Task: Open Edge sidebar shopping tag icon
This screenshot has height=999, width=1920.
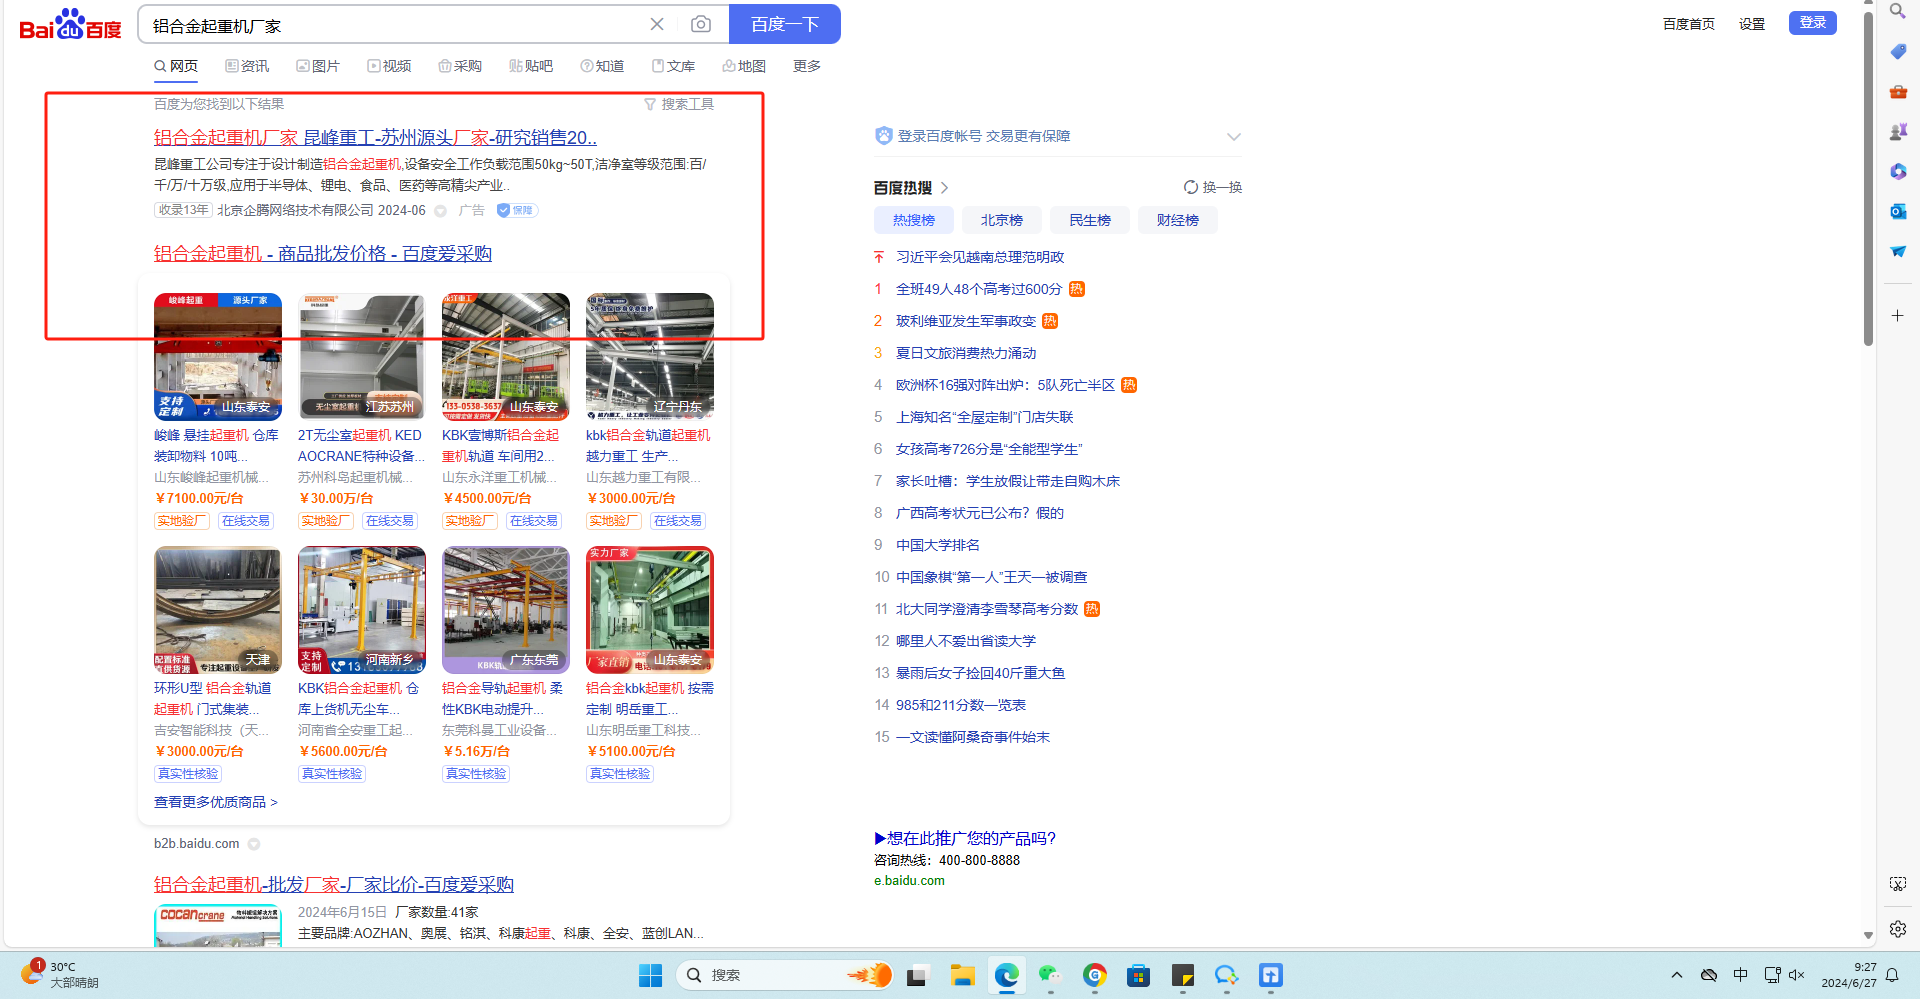Action: pos(1898,52)
